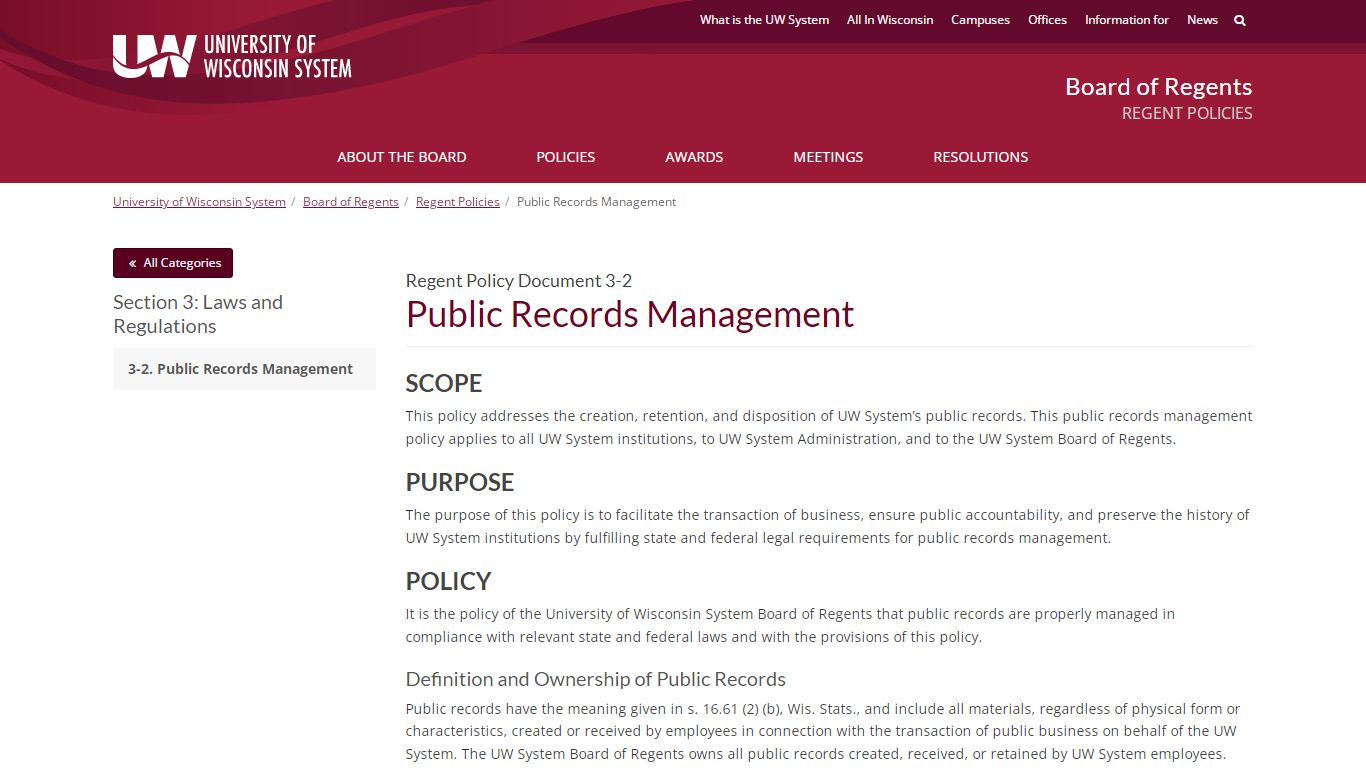Click the Public Records Management page title
Image resolution: width=1366 pixels, height=768 pixels.
click(x=630, y=314)
